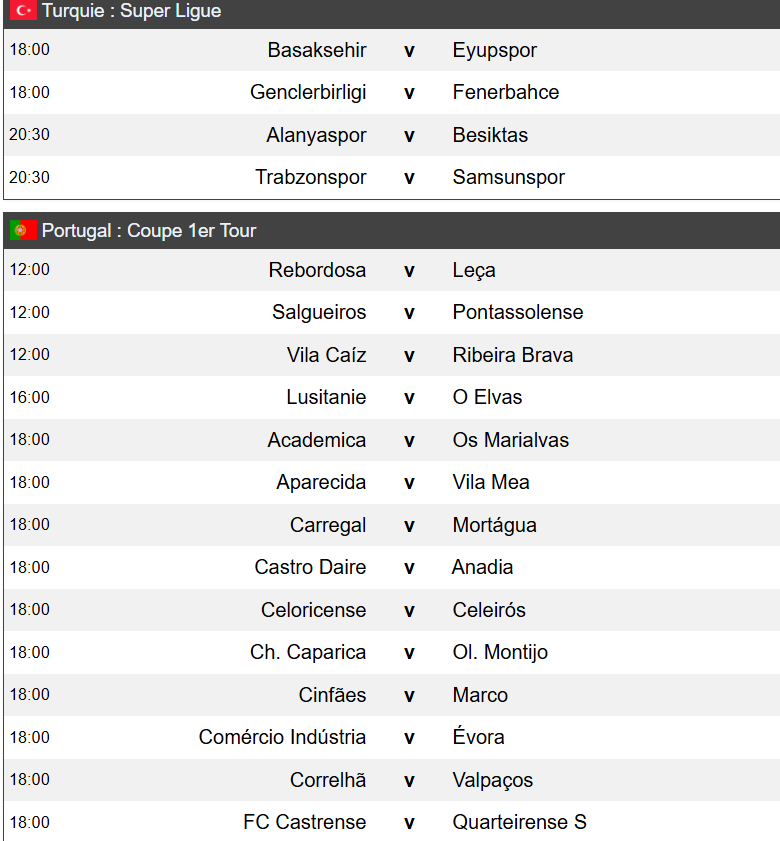780x841 pixels.
Task: Click the Samsunspor team name
Action: (x=508, y=178)
